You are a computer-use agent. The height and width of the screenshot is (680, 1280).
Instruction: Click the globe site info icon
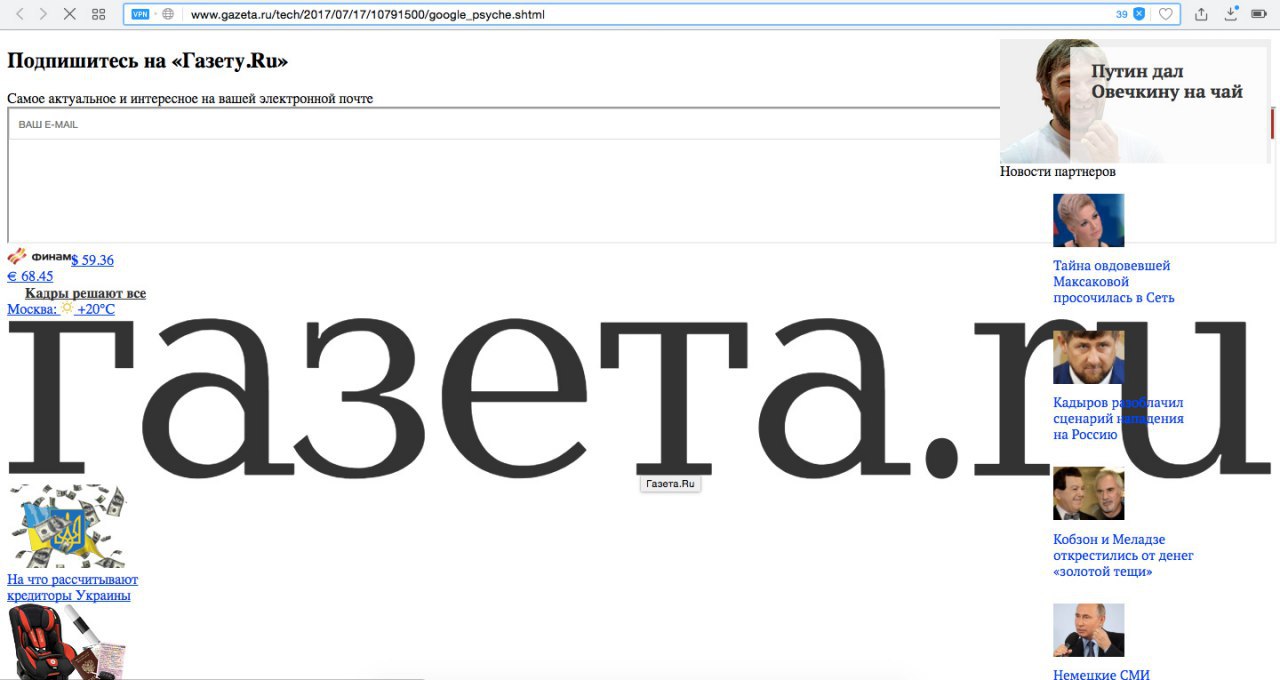coord(168,14)
